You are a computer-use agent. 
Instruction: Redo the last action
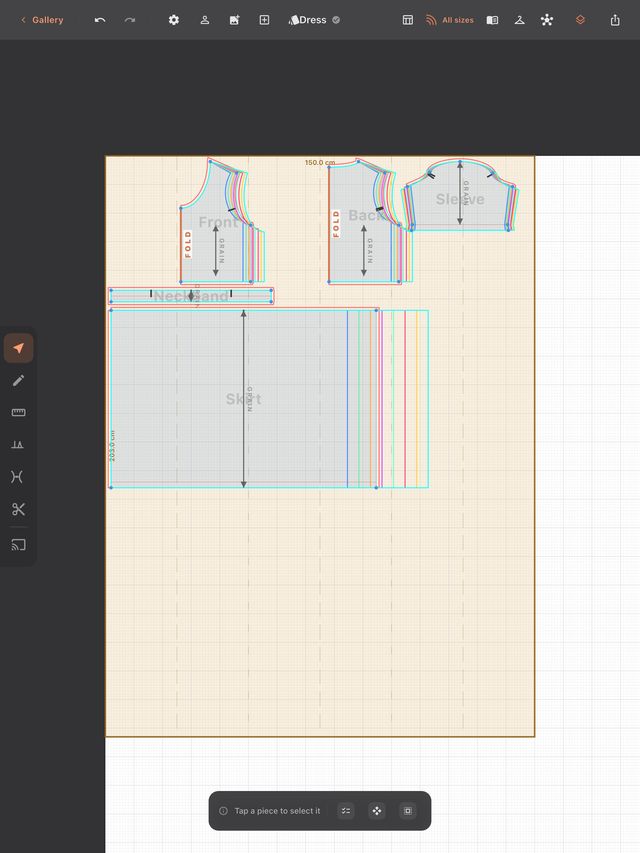point(130,20)
